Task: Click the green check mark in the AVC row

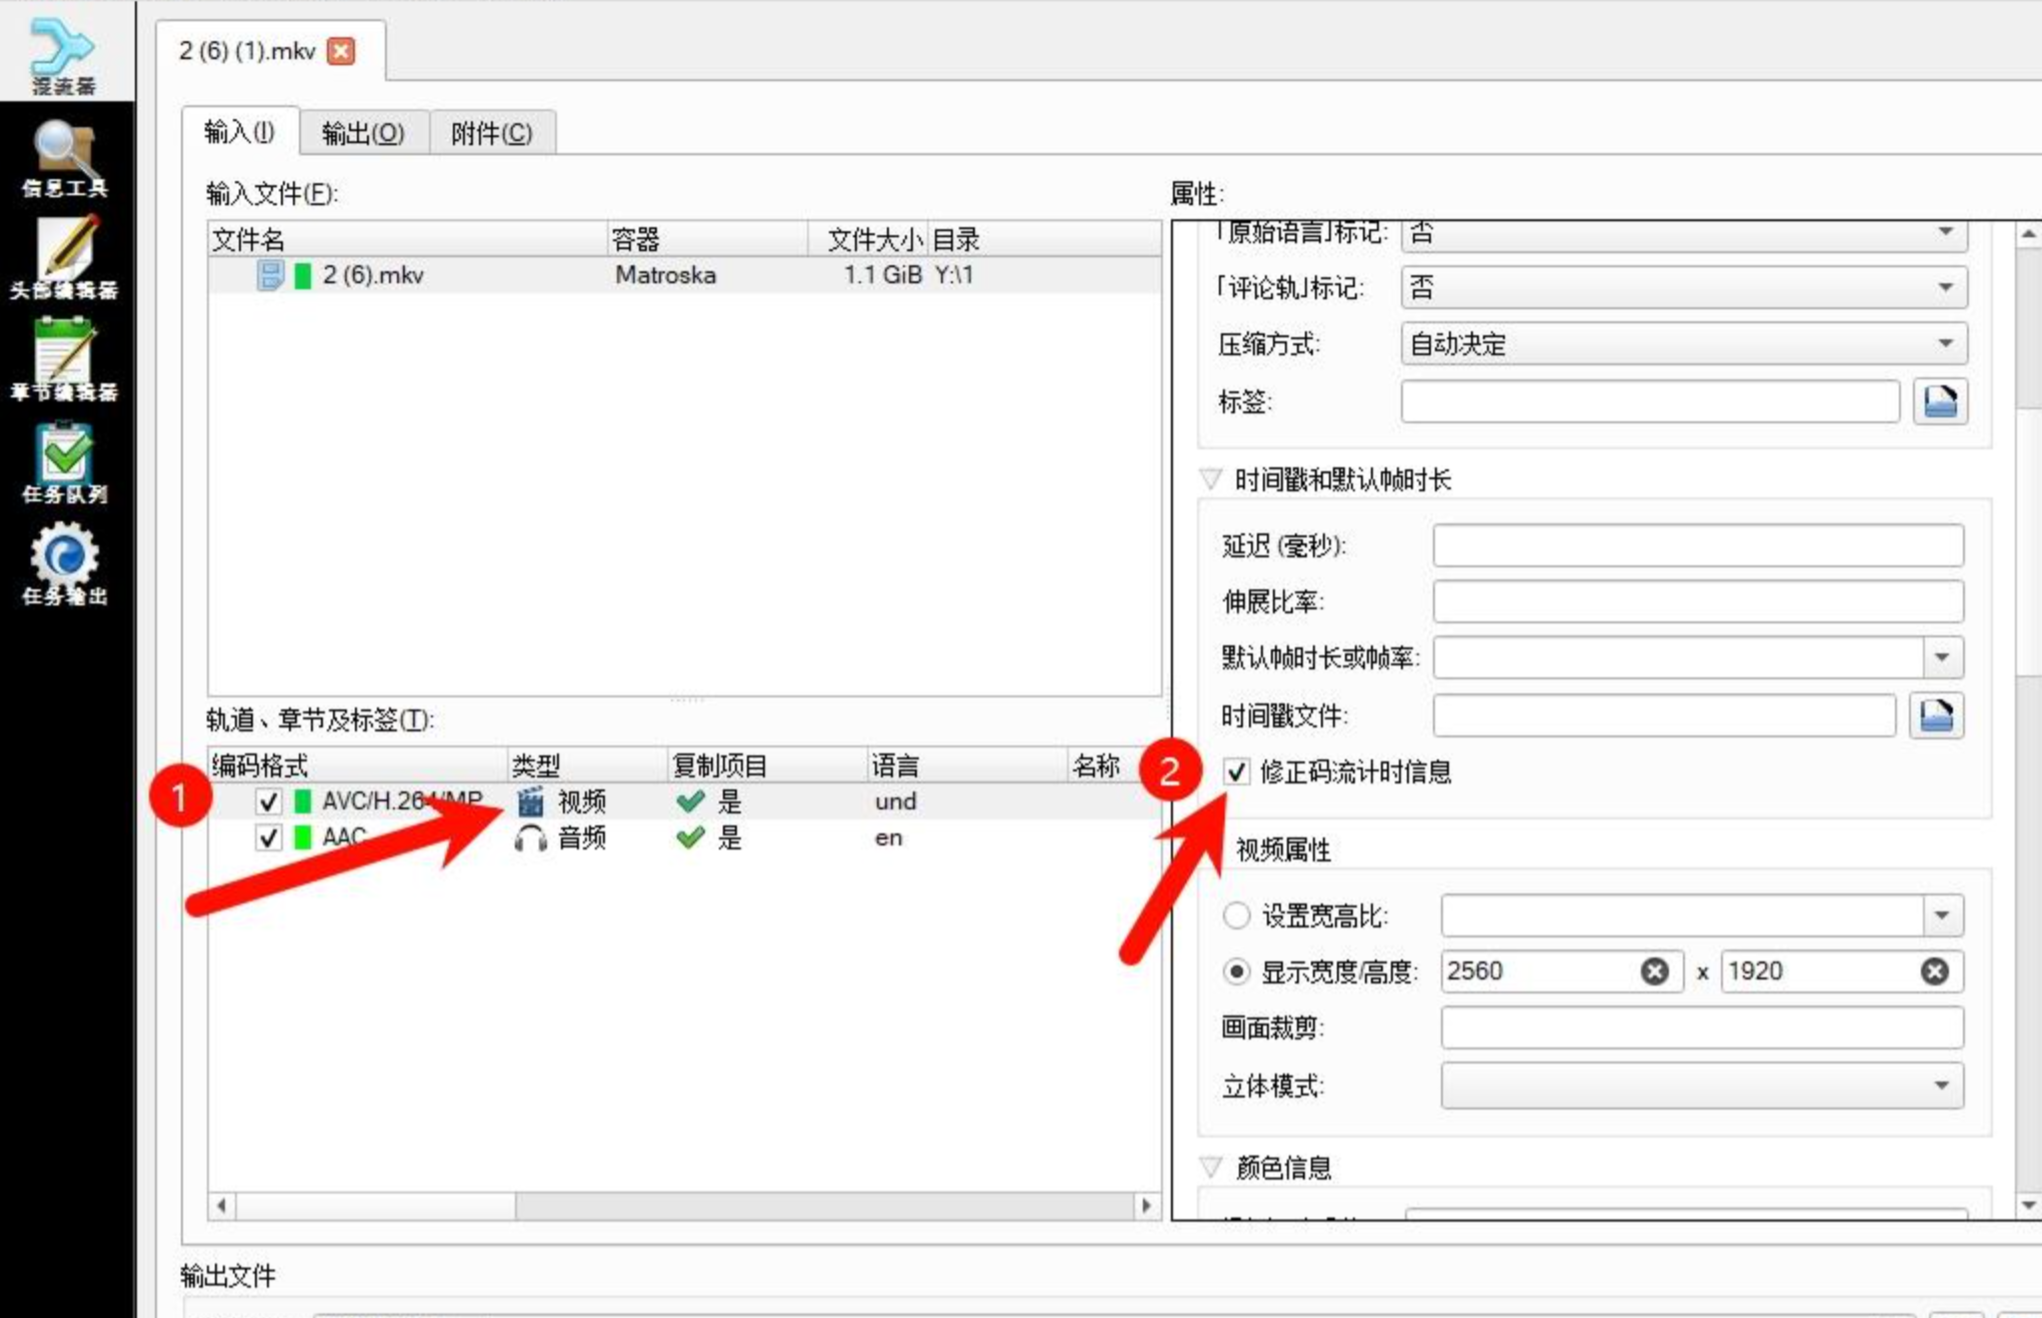Action: 690,801
